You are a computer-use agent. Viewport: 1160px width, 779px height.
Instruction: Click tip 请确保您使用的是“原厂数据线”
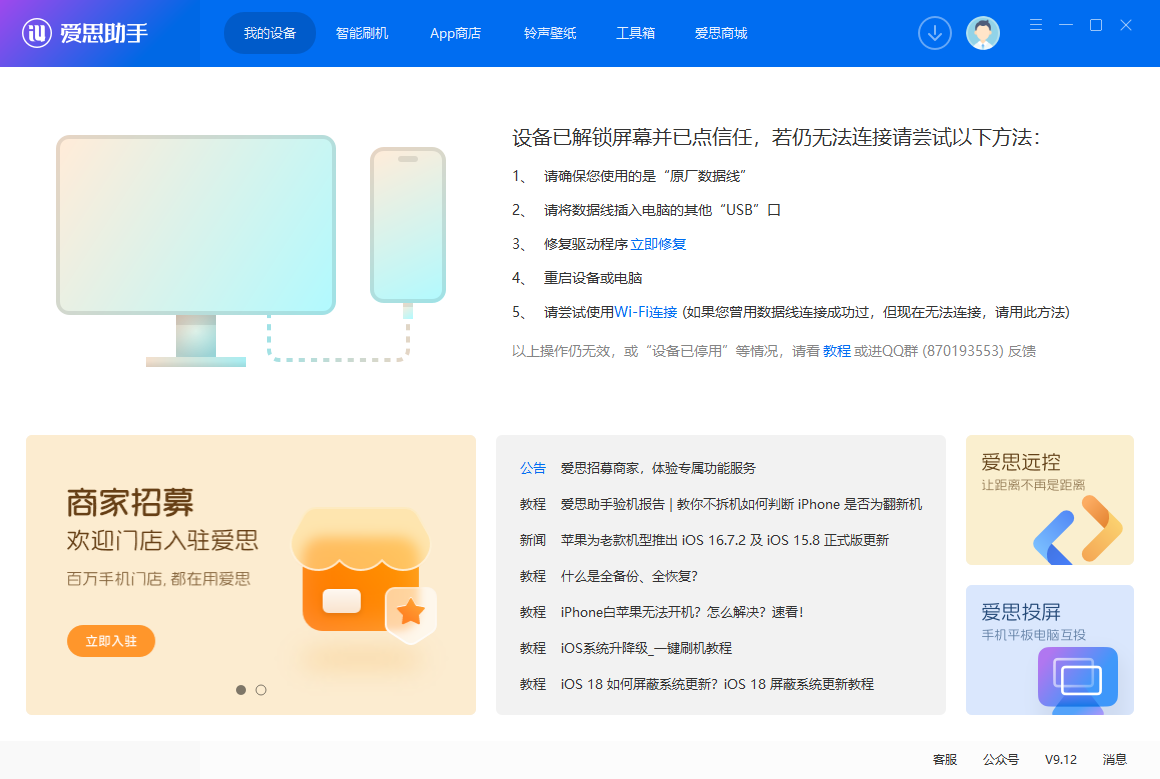pyautogui.click(x=644, y=176)
